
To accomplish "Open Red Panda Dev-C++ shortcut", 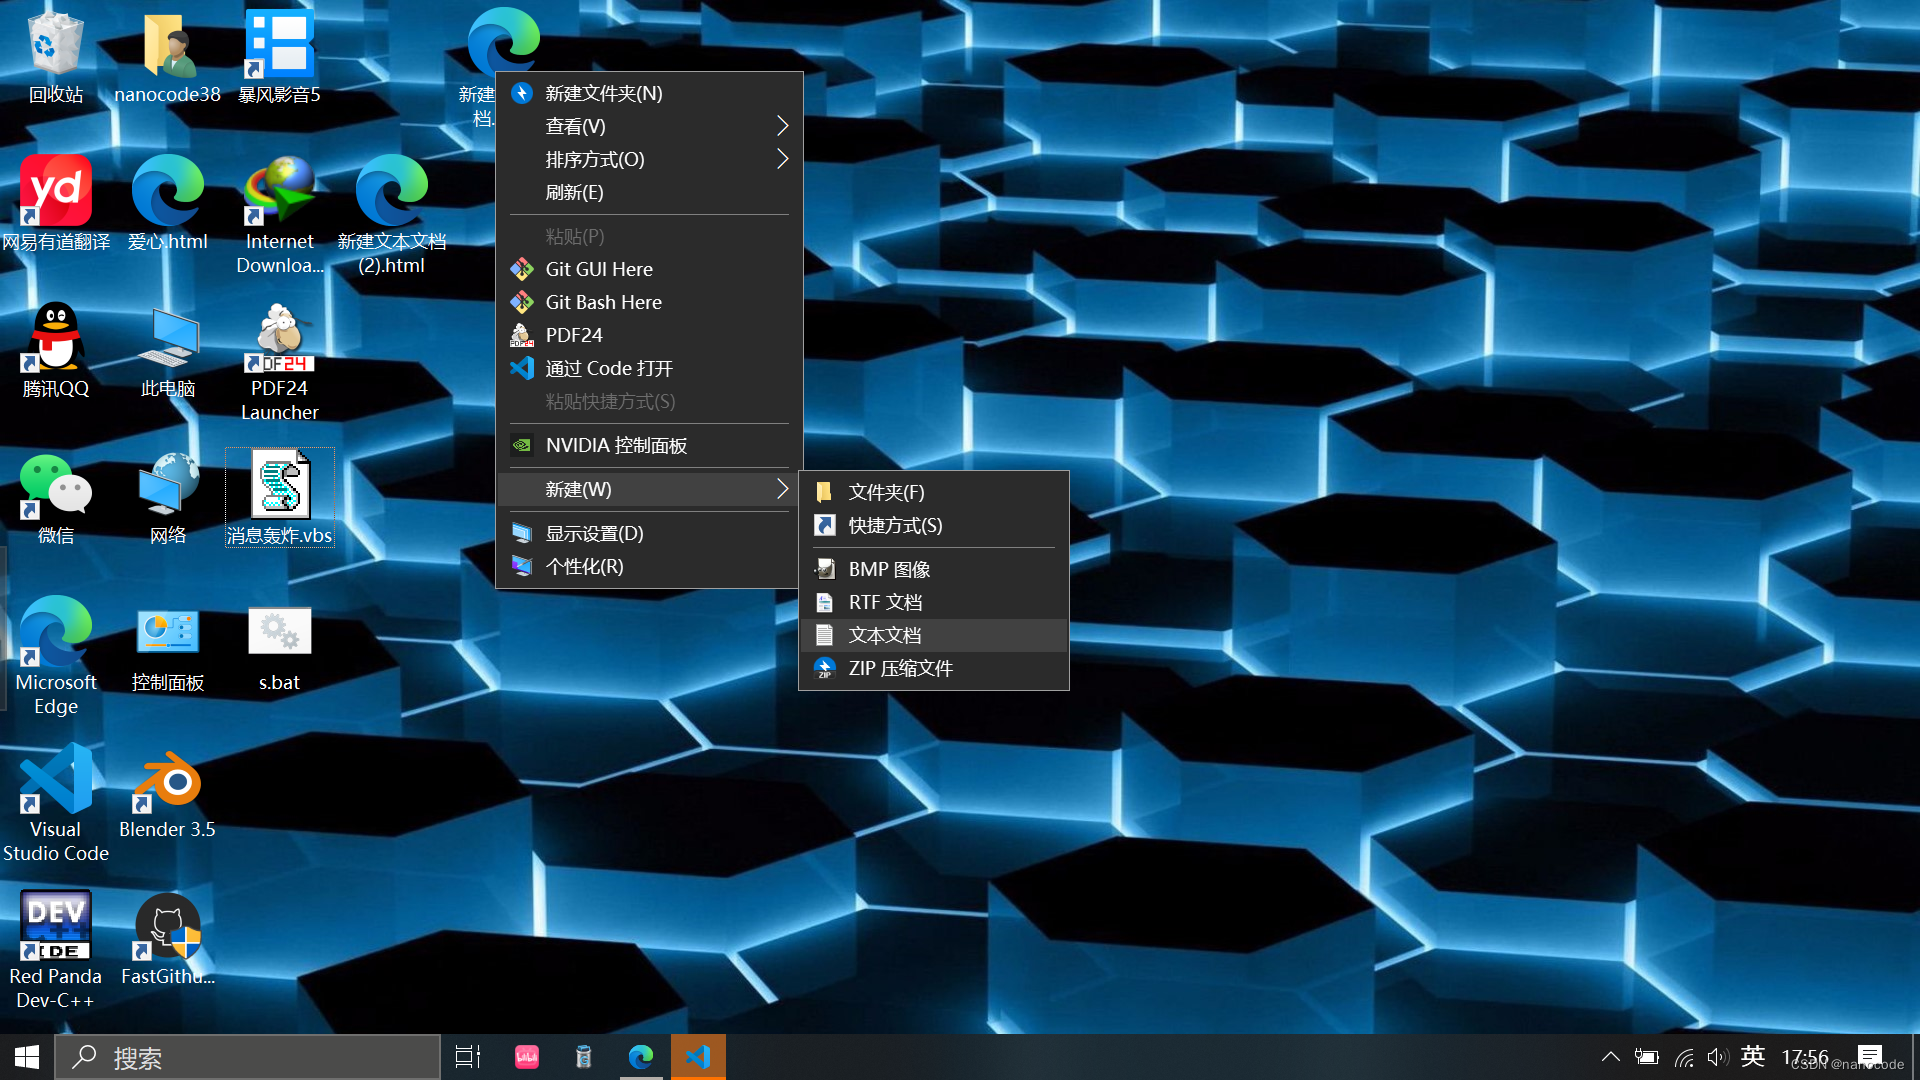I will (56, 950).
